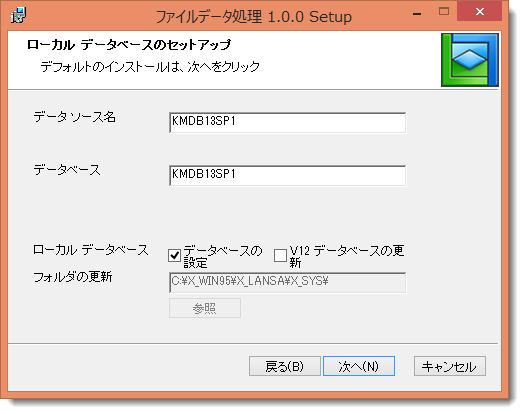Click the デフォルトのインストールは、次へをクリック instruction text
The height and width of the screenshot is (414, 524).
point(150,67)
